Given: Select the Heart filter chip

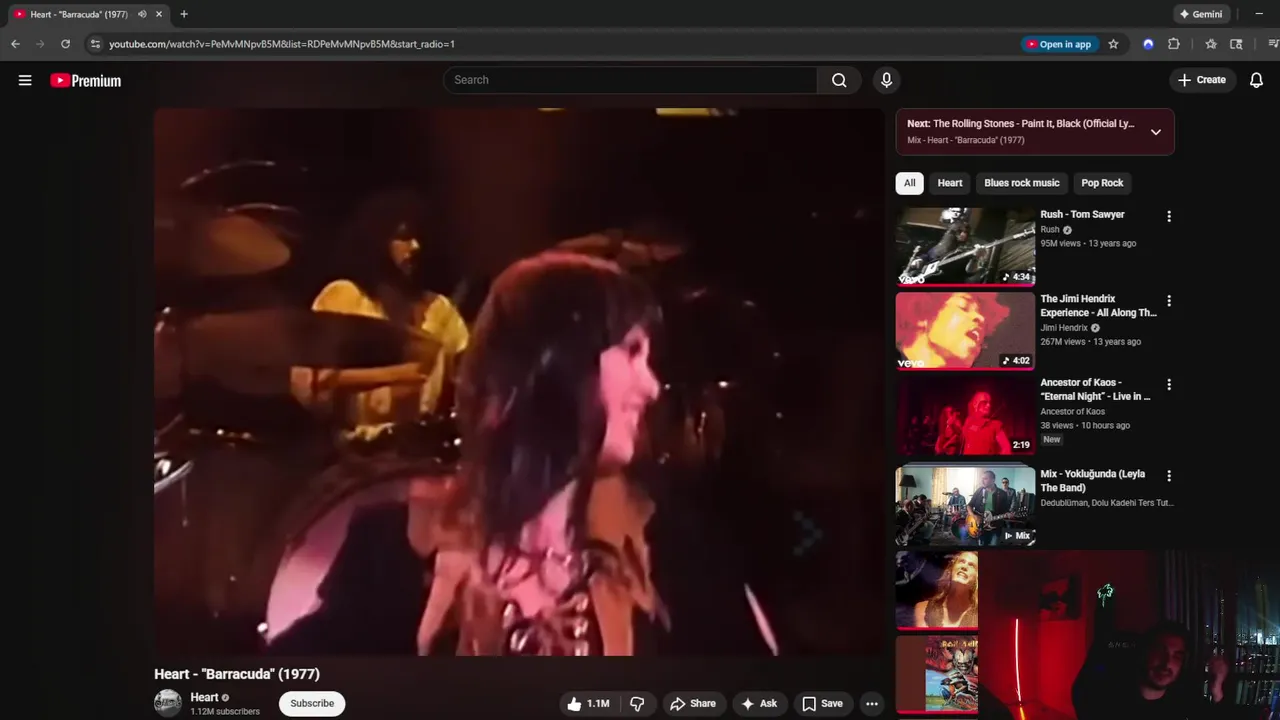Looking at the screenshot, I should pos(950,183).
